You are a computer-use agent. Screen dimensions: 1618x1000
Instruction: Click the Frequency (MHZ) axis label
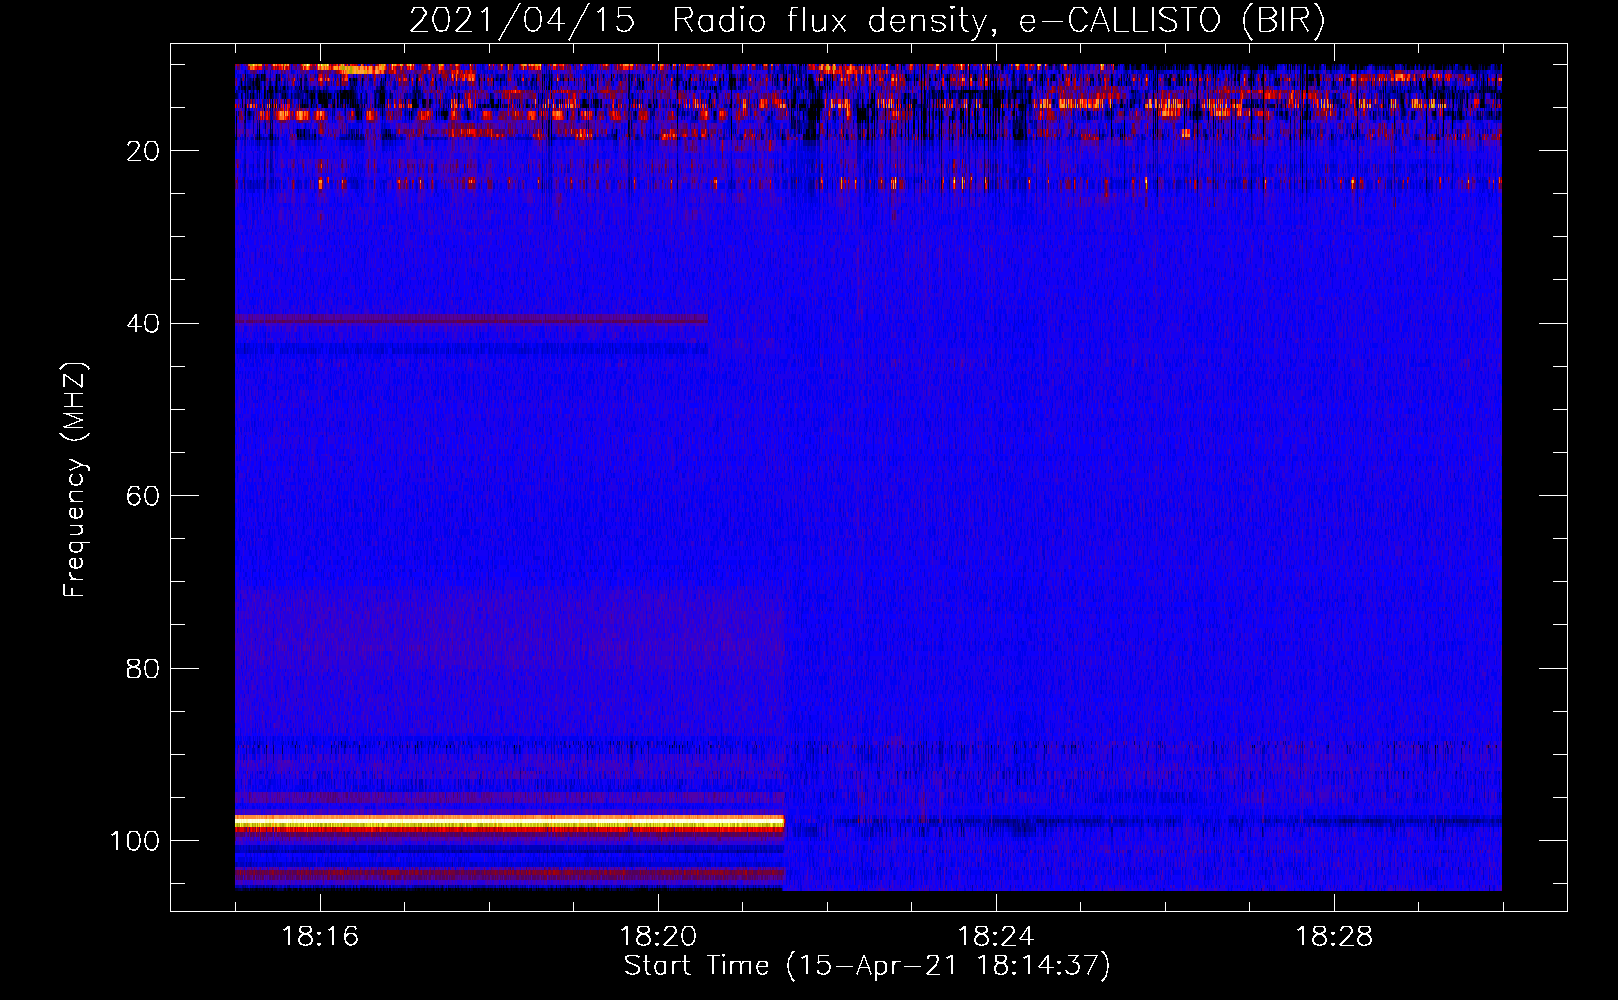click(75, 480)
